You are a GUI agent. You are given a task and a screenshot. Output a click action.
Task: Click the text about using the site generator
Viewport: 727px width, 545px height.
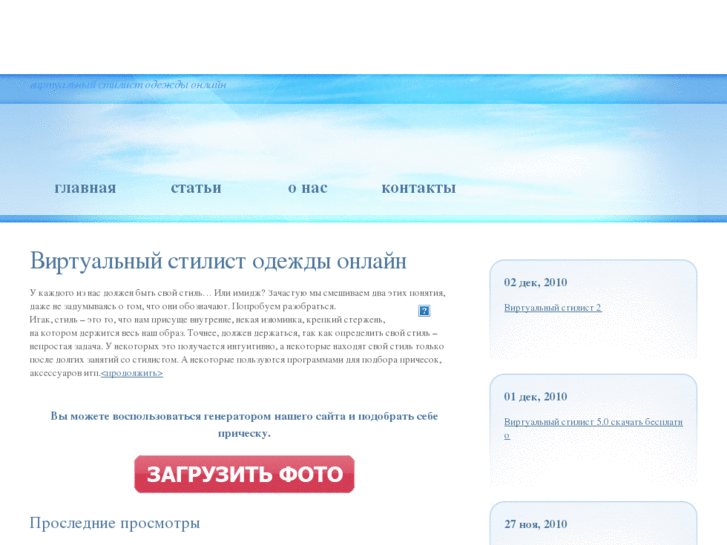pos(244,425)
